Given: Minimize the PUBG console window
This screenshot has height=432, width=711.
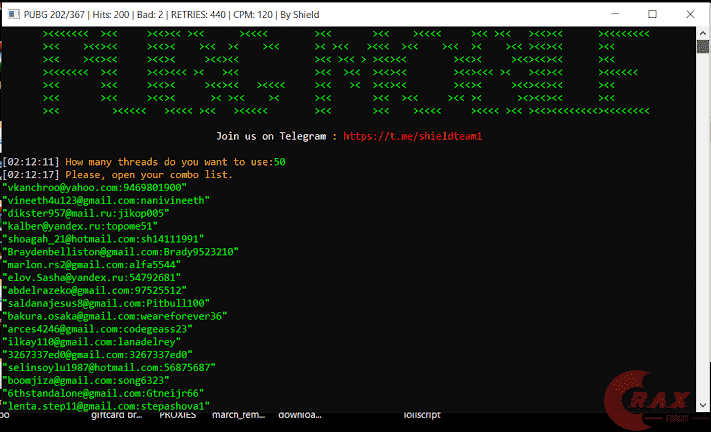Looking at the screenshot, I should coord(615,14).
